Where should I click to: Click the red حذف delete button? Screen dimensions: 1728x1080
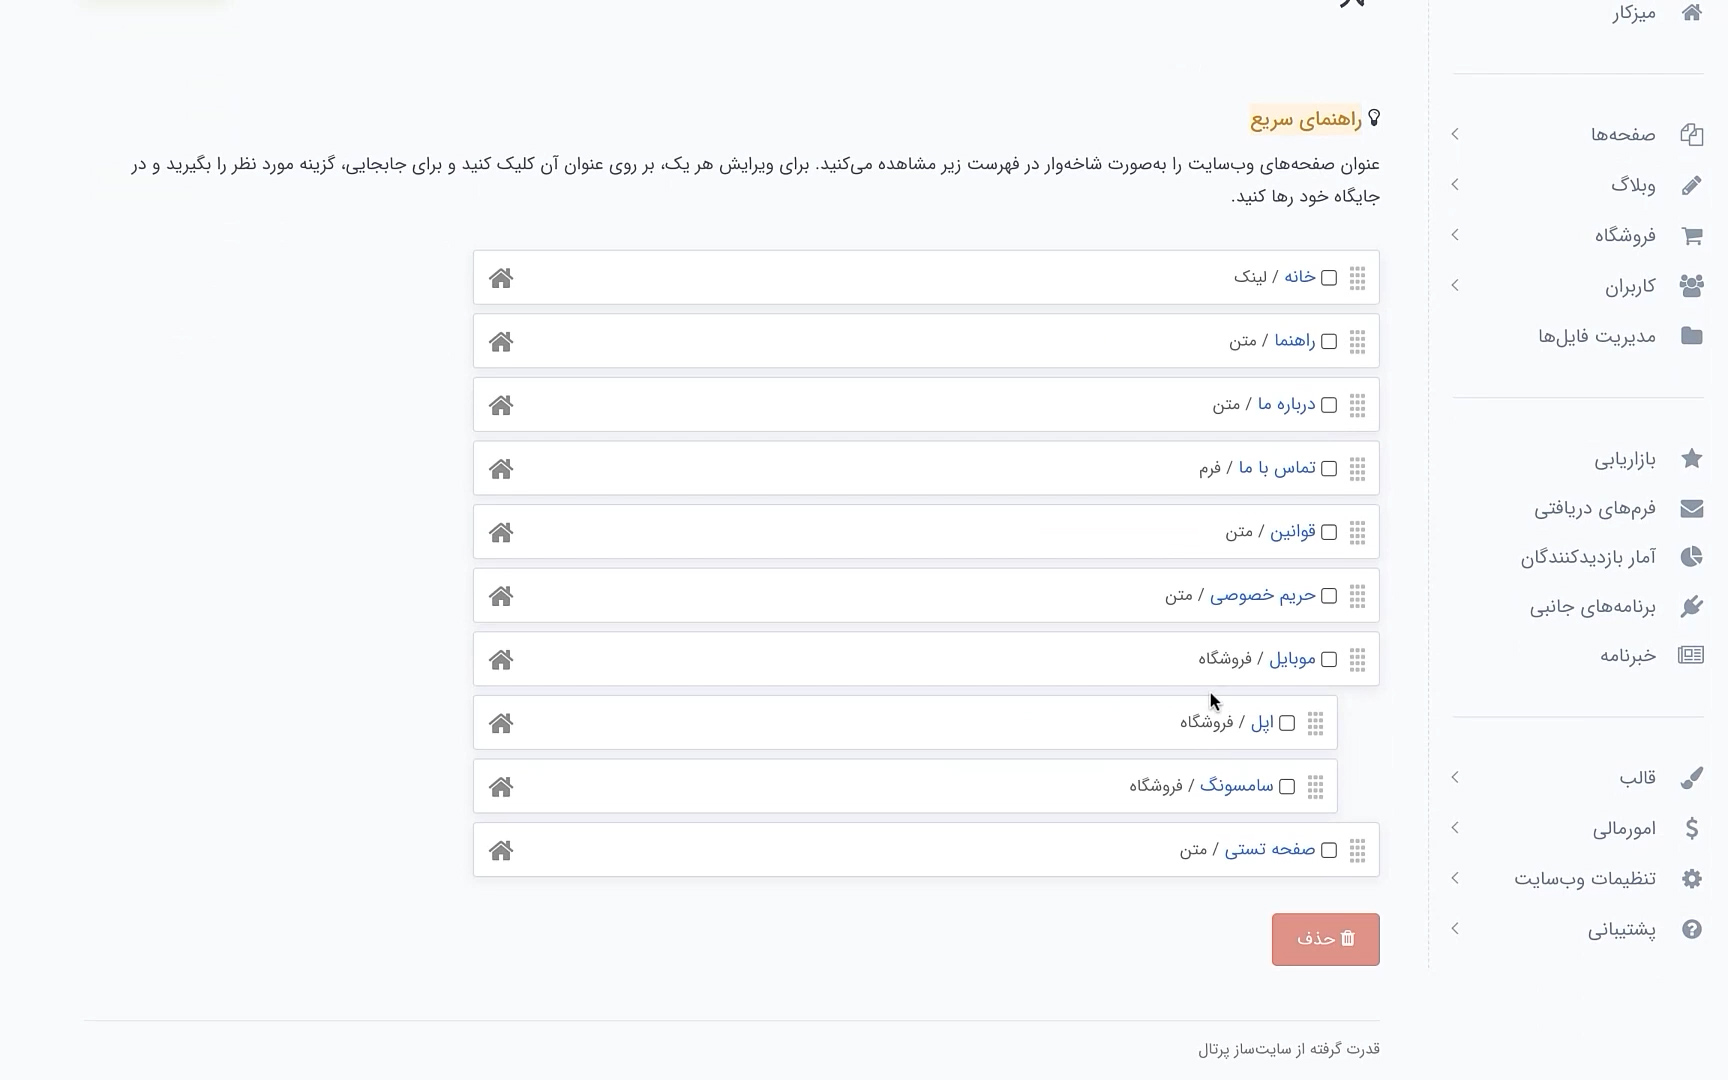(x=1325, y=939)
